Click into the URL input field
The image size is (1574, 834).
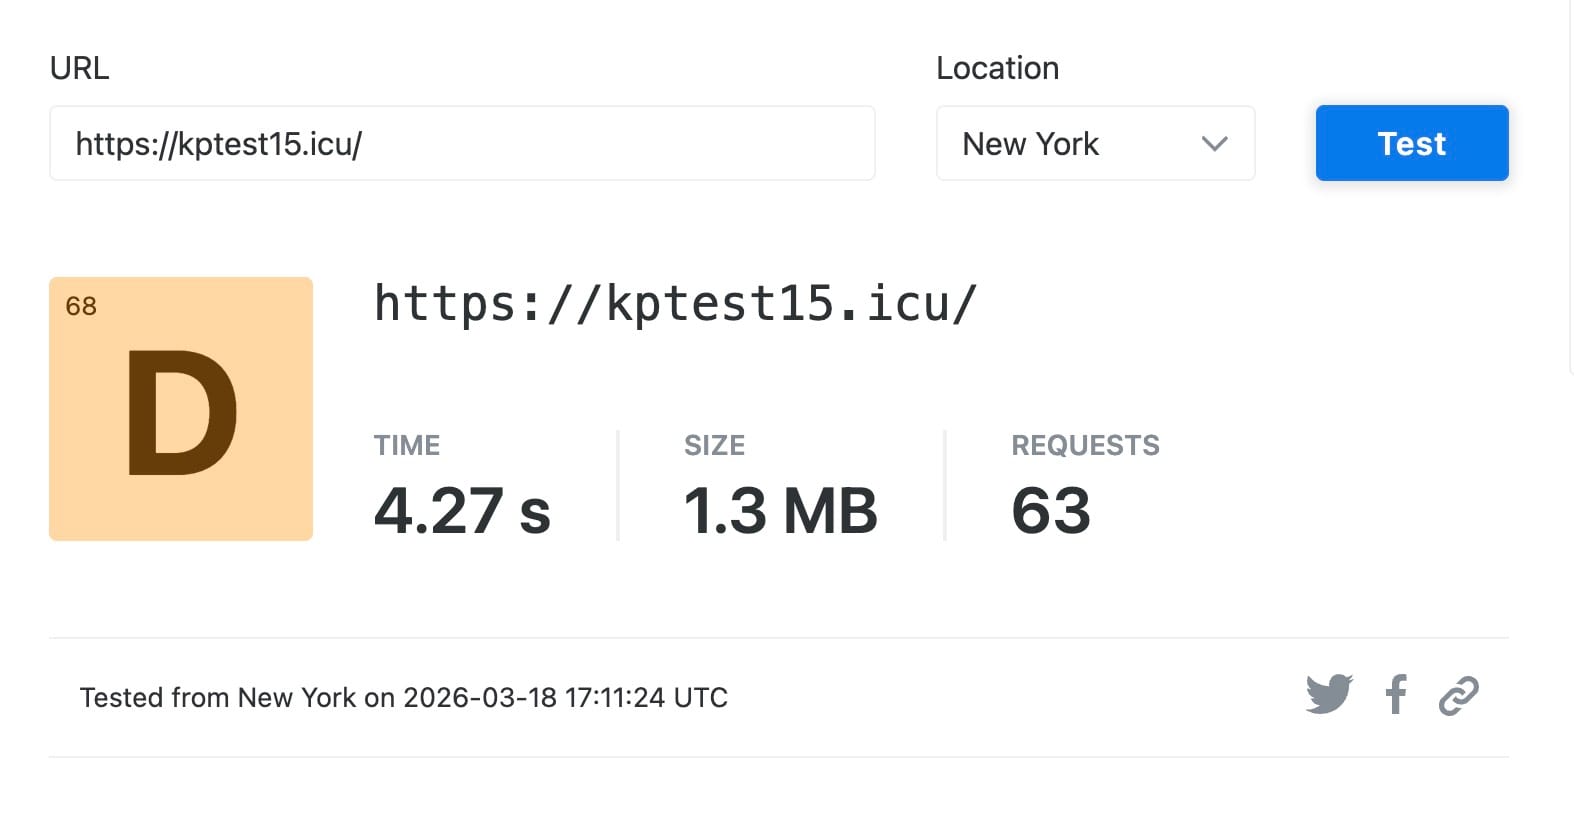point(462,144)
